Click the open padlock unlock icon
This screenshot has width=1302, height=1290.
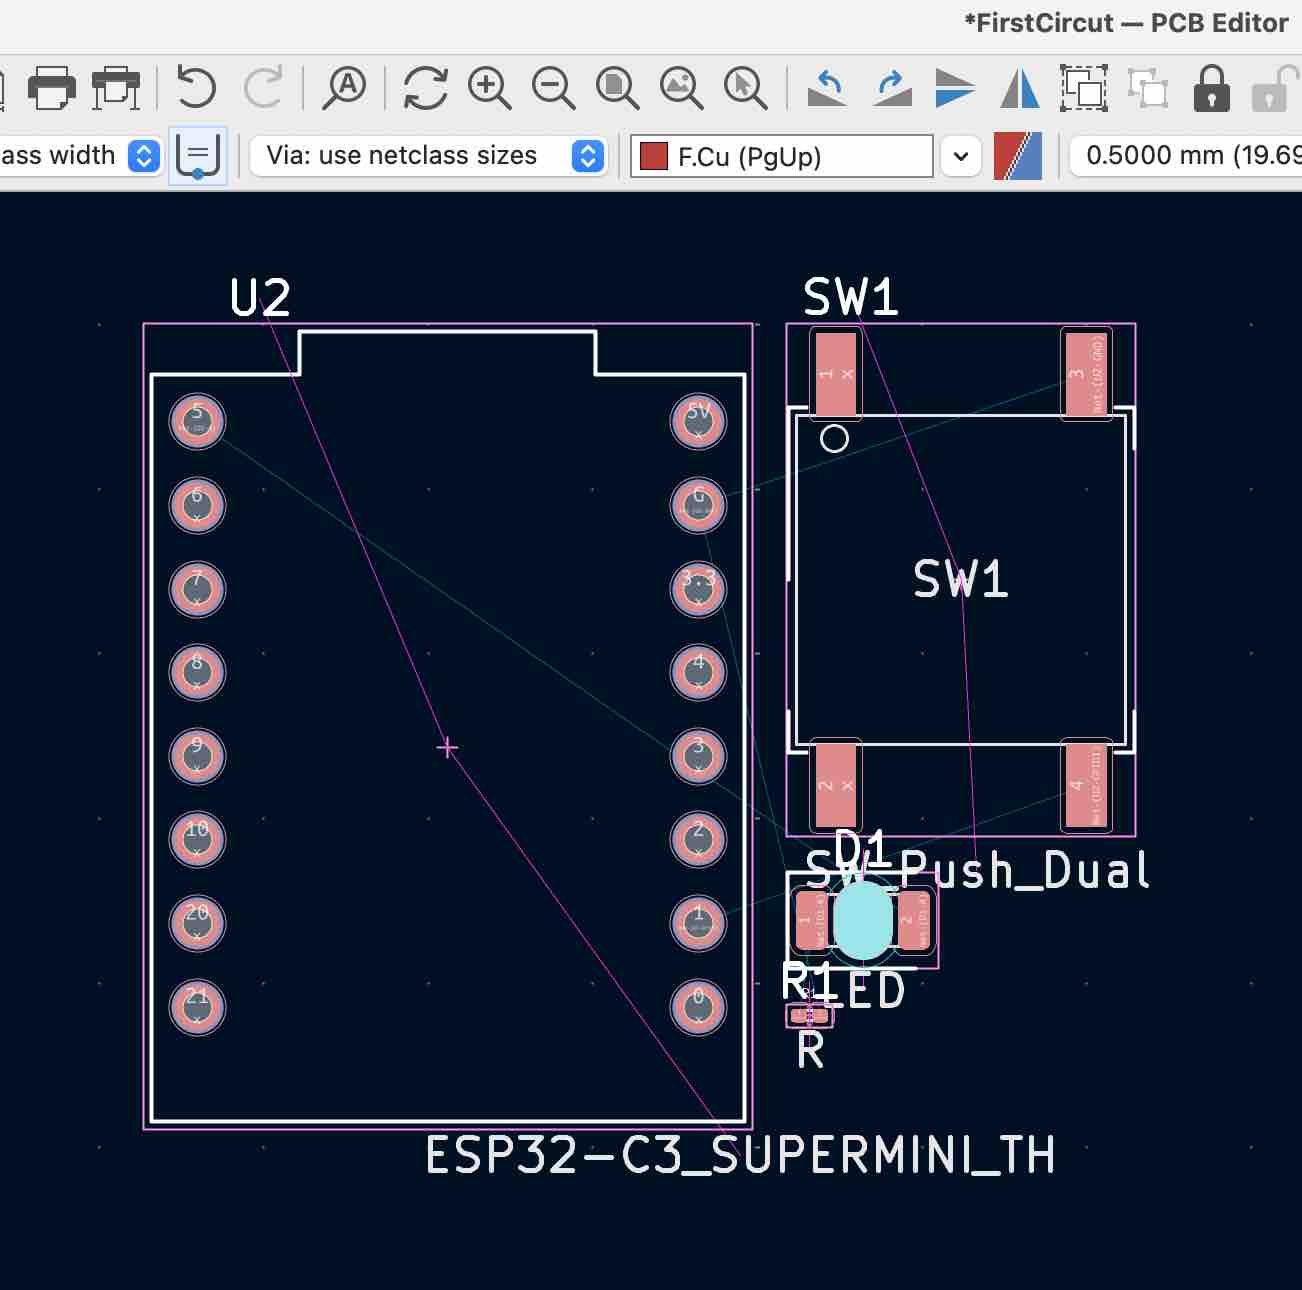[1275, 88]
